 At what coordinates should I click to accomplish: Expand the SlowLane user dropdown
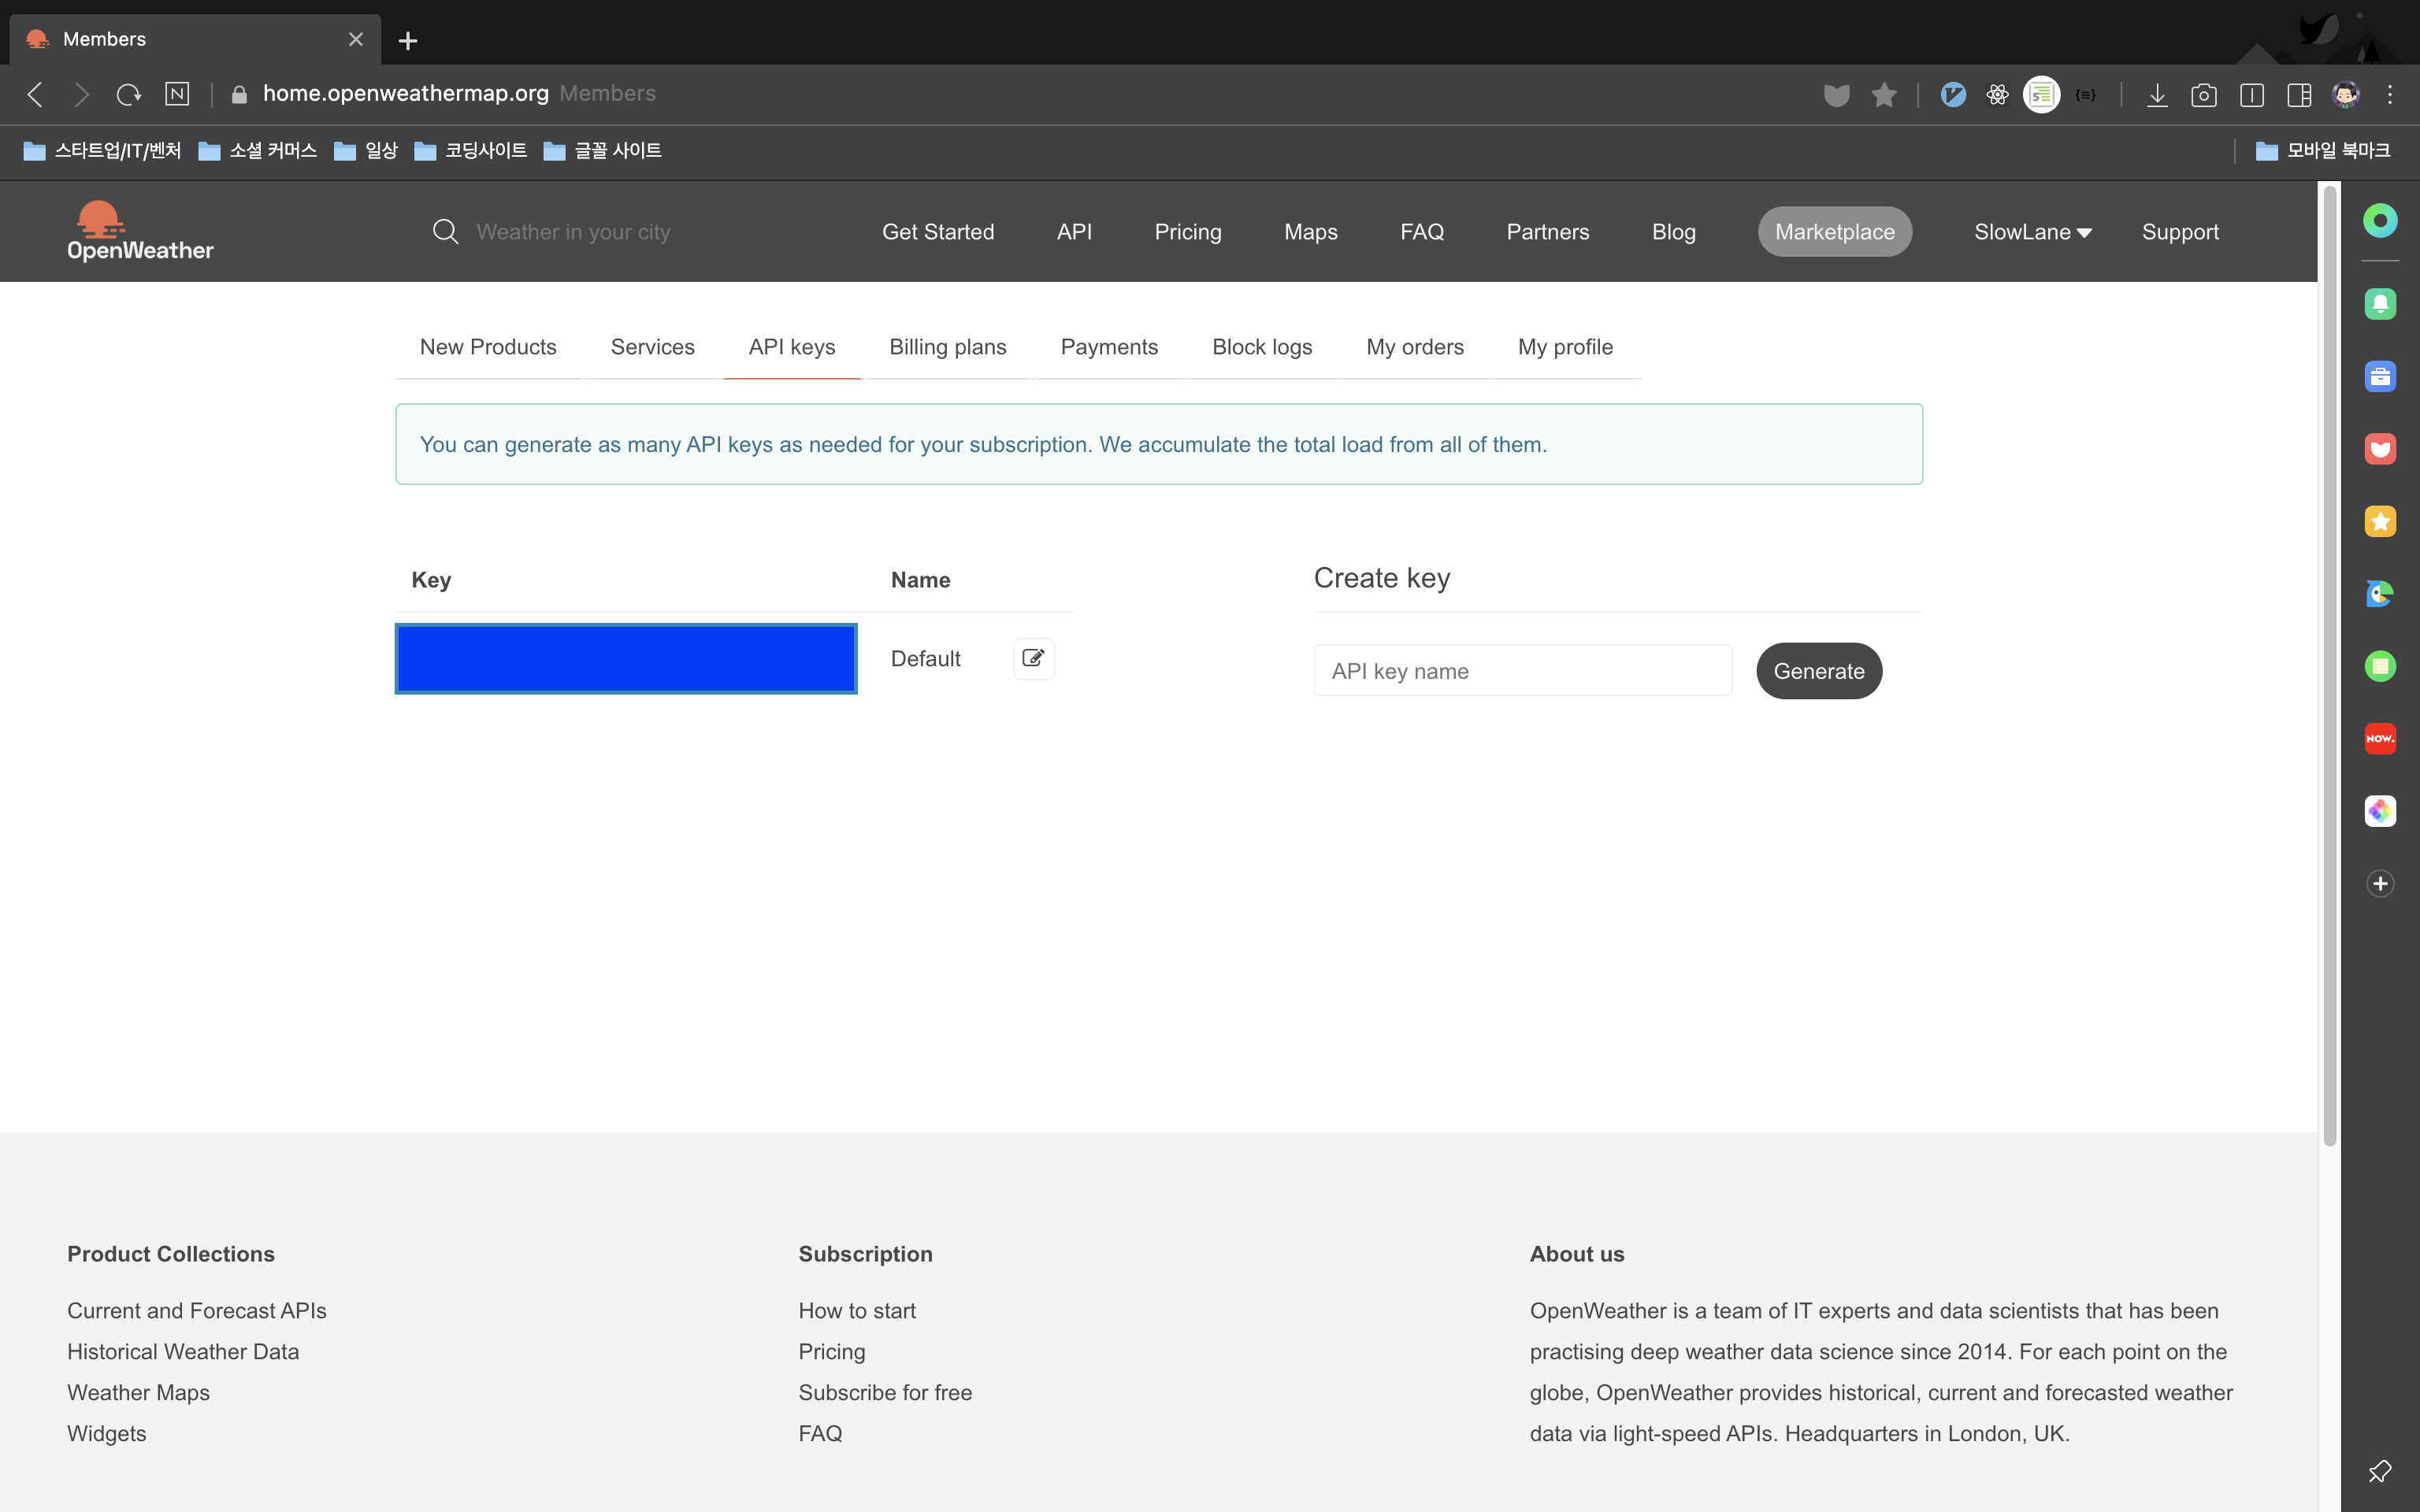pyautogui.click(x=2032, y=232)
